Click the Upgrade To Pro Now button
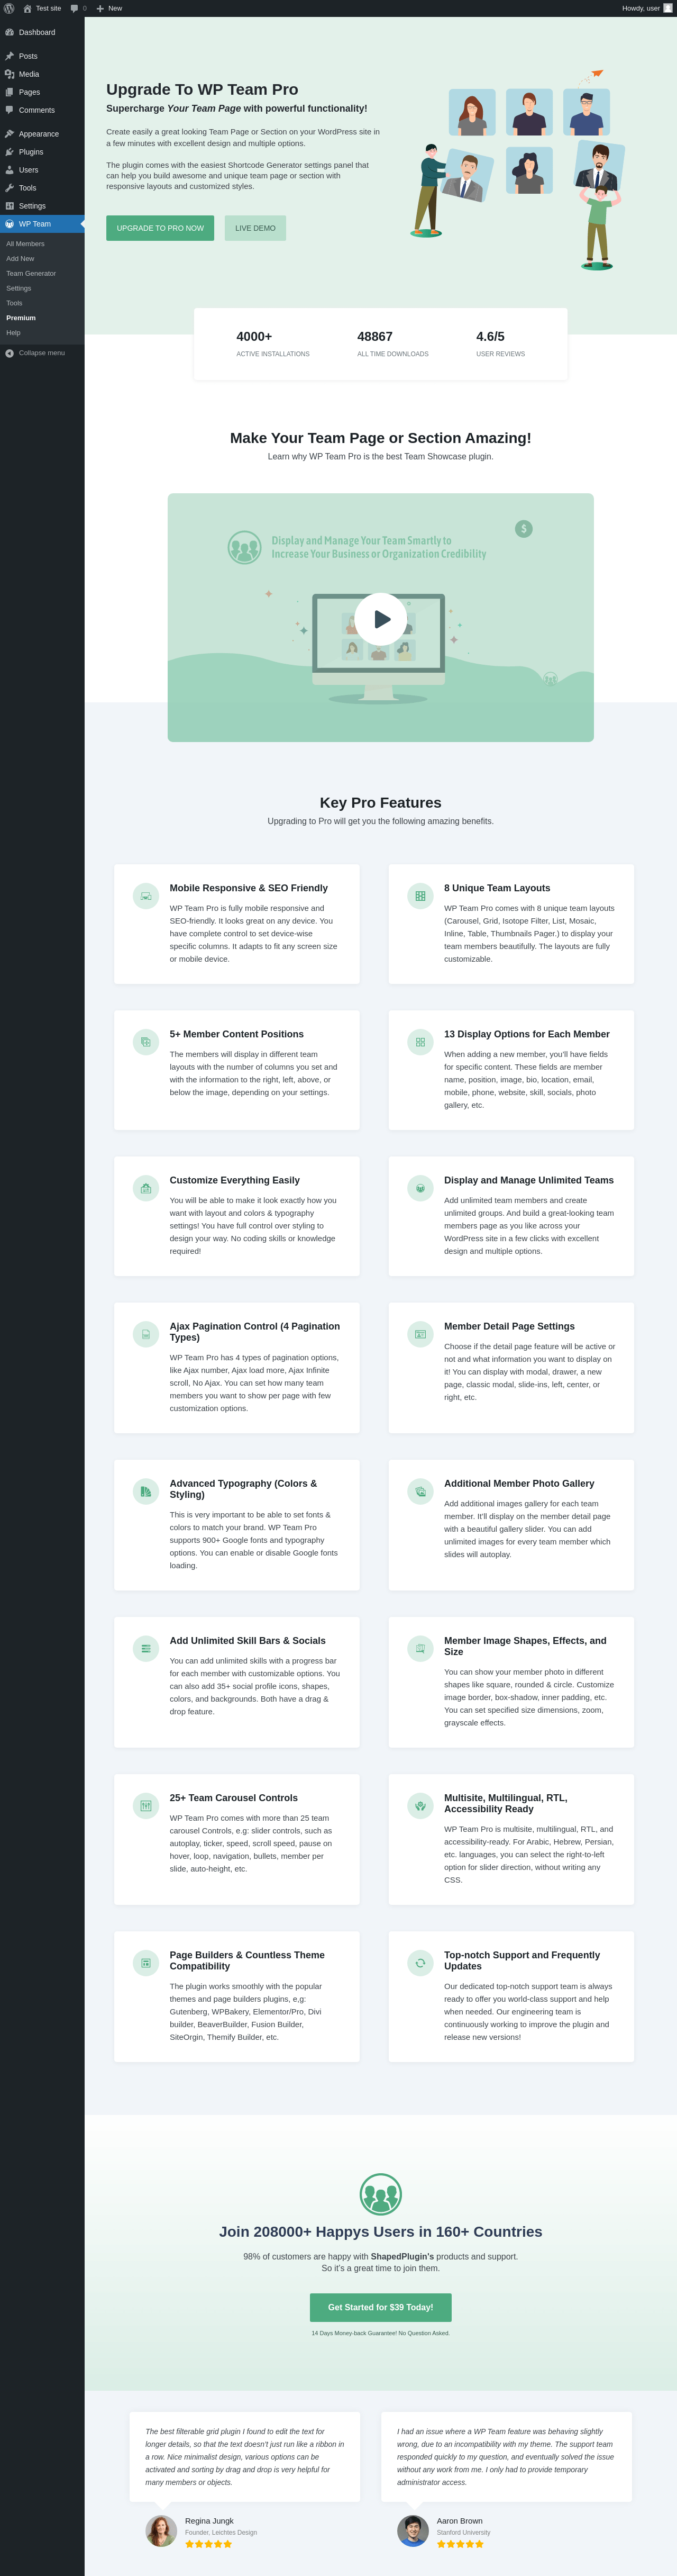The height and width of the screenshot is (2576, 677). click(160, 228)
